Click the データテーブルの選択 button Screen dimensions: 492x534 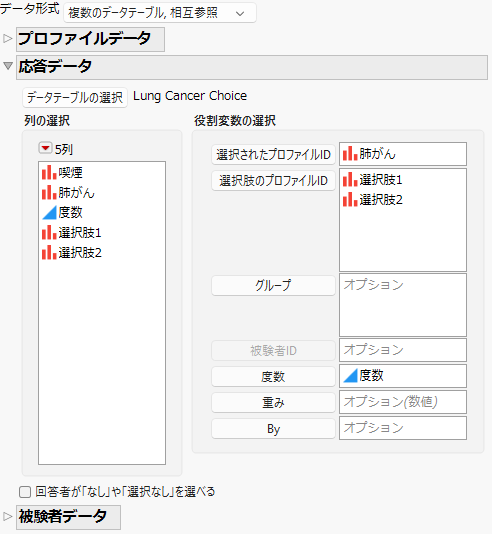click(x=75, y=97)
